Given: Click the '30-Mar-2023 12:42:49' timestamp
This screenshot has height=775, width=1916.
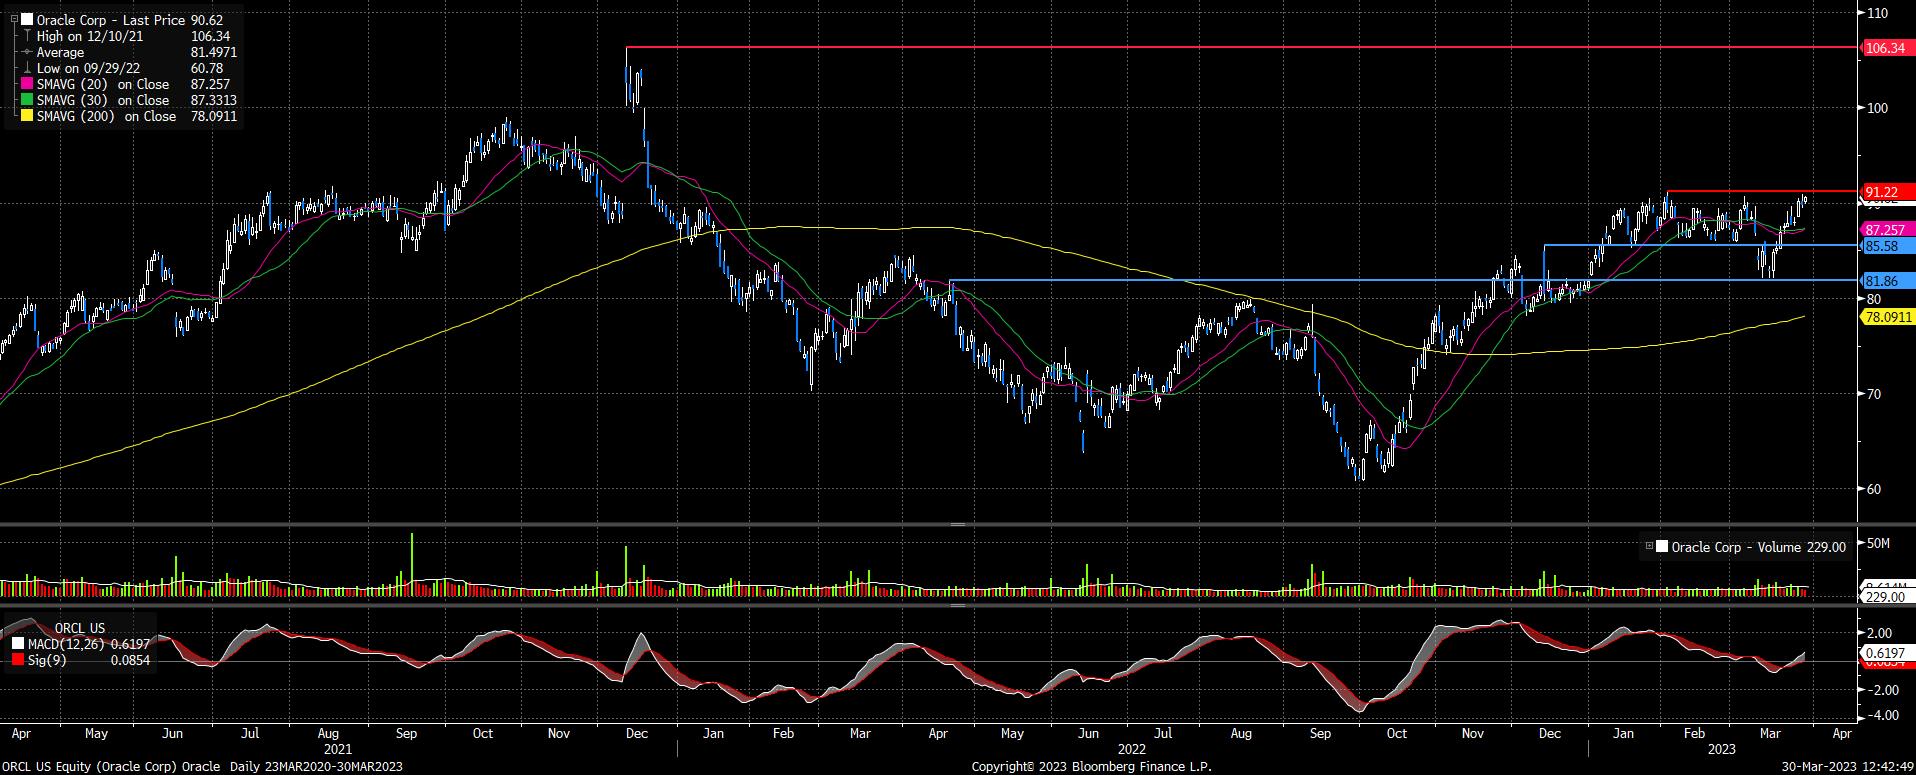Looking at the screenshot, I should point(1847,767).
